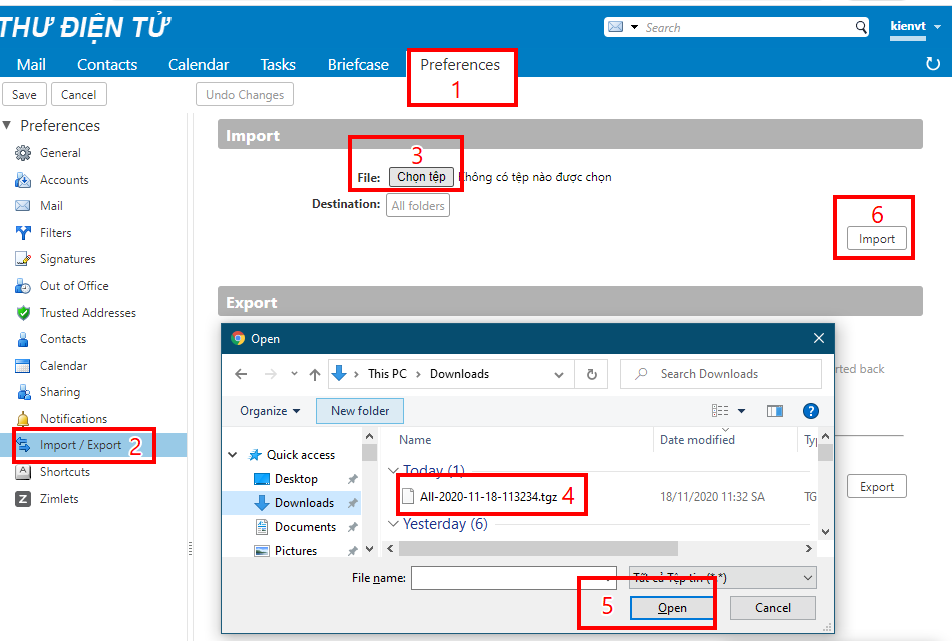Select file All-2020-11-18-113234.tgz
The width and height of the screenshot is (952, 641).
[488, 497]
